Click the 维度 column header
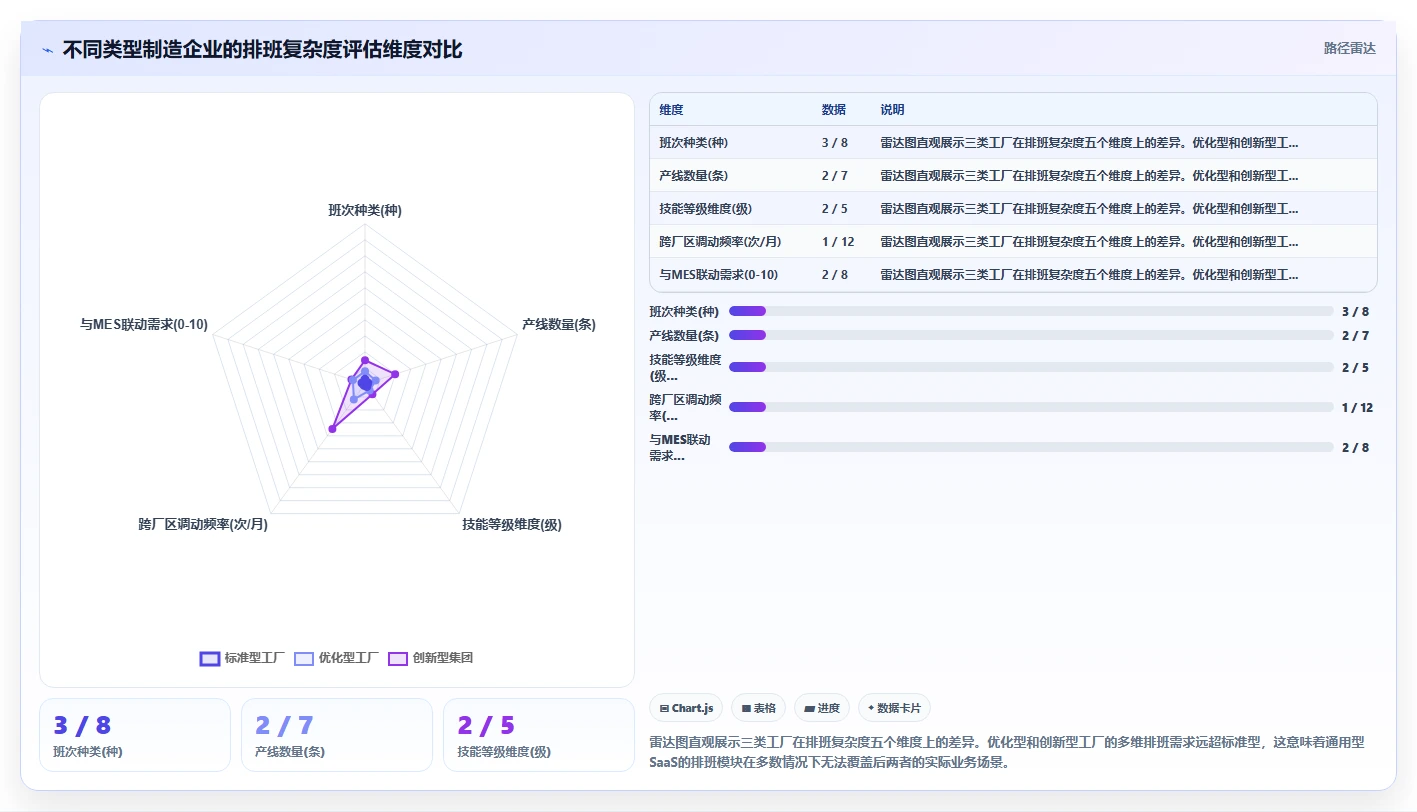 [x=672, y=110]
